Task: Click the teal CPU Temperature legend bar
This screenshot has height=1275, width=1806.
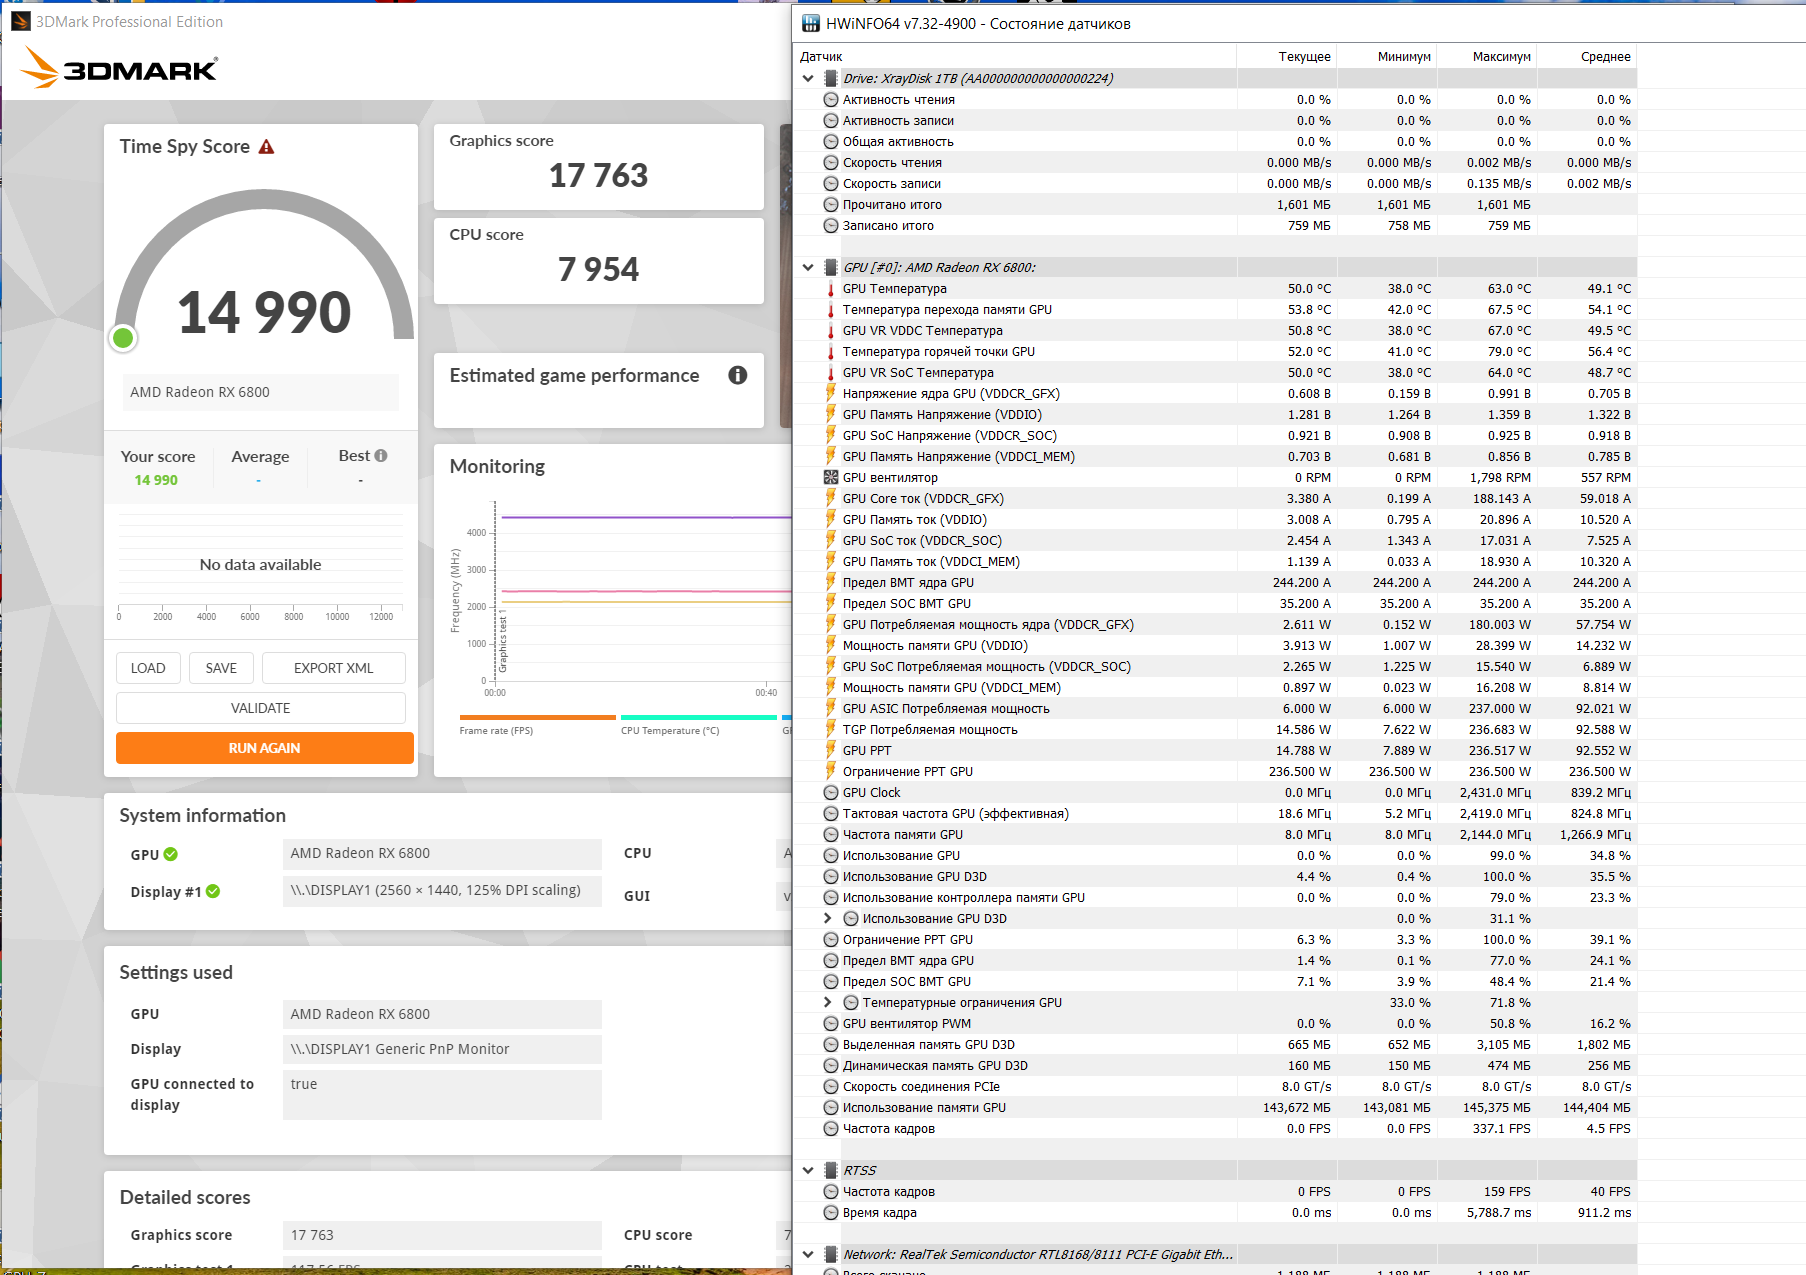Action: point(699,717)
